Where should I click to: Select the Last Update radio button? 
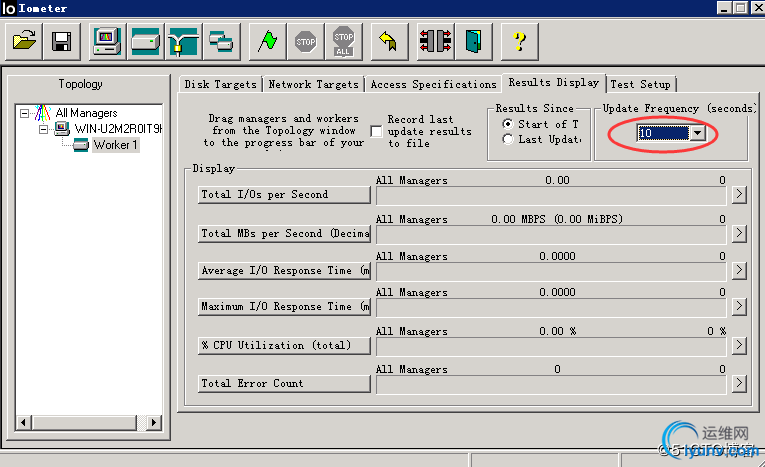[x=508, y=139]
